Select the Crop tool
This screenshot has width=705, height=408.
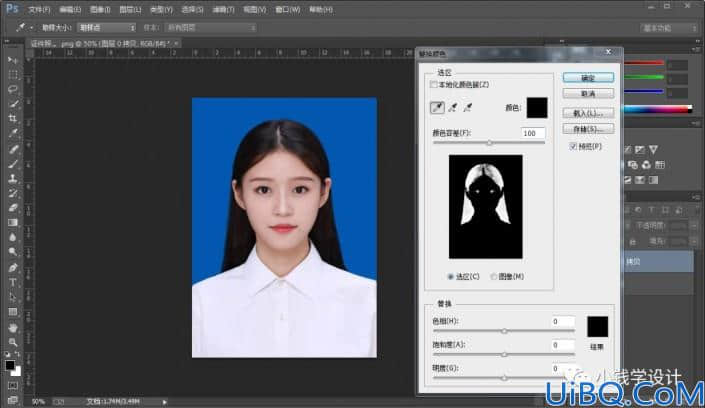click(13, 119)
